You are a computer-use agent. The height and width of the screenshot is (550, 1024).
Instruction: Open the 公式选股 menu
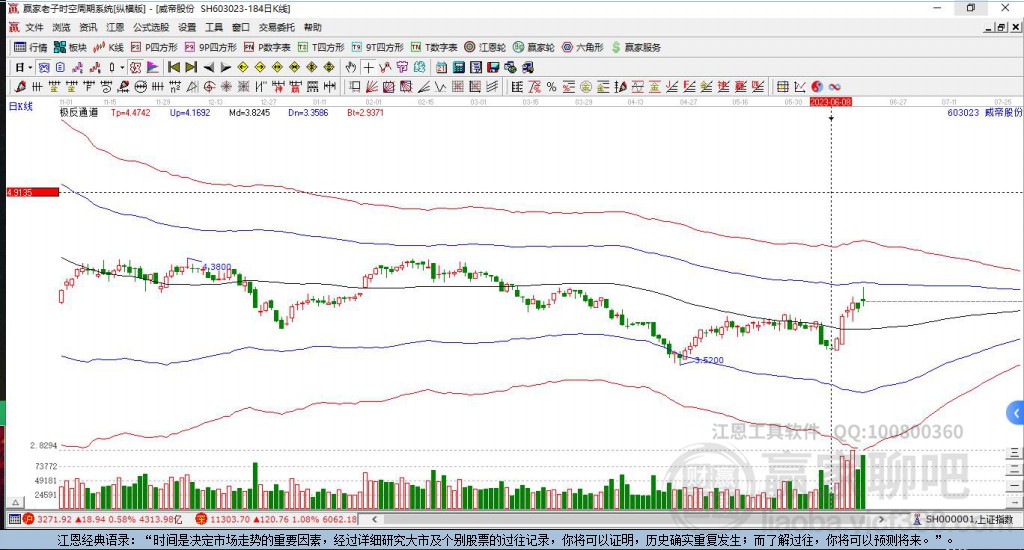[x=151, y=27]
